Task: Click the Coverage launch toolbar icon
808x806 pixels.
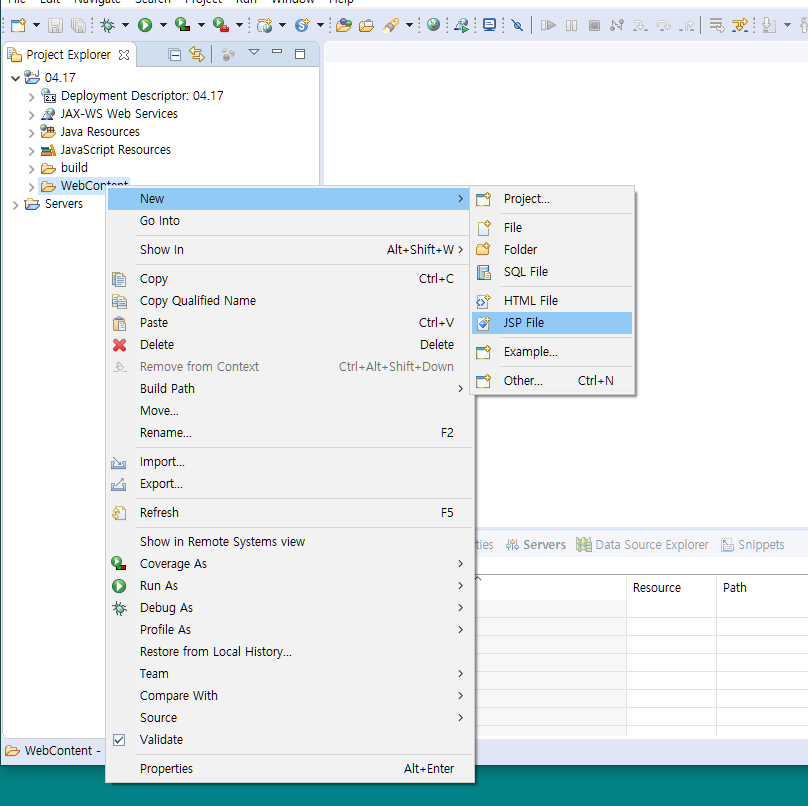Action: (x=182, y=25)
